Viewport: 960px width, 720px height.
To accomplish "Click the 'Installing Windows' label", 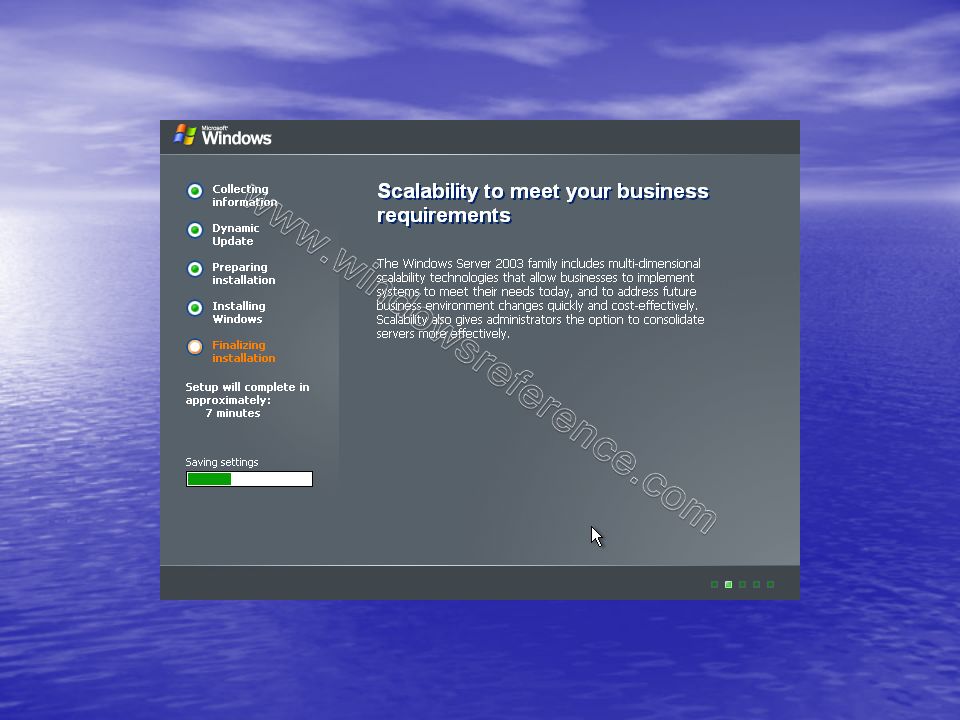I will point(239,312).
